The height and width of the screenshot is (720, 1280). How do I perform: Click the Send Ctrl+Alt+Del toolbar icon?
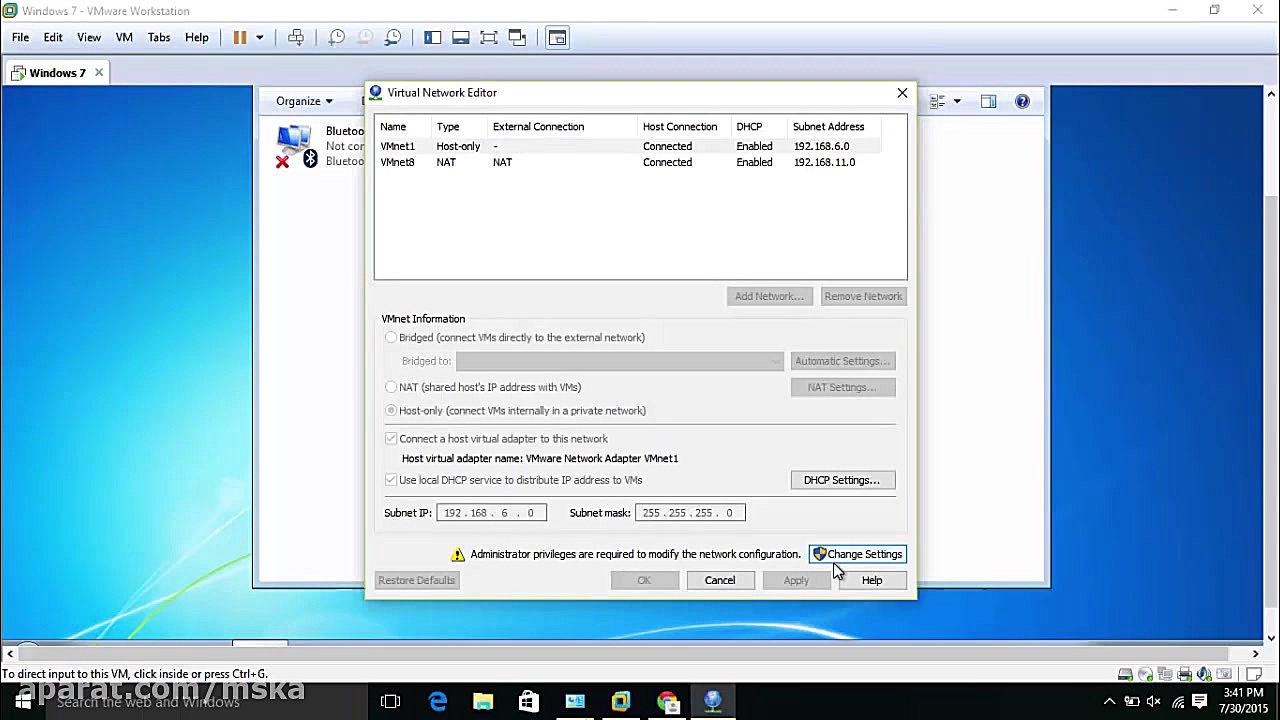pyautogui.click(x=296, y=37)
